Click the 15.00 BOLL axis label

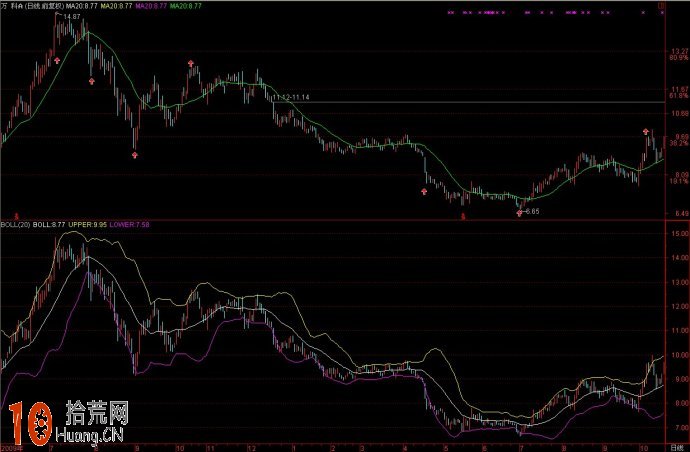click(x=680, y=234)
